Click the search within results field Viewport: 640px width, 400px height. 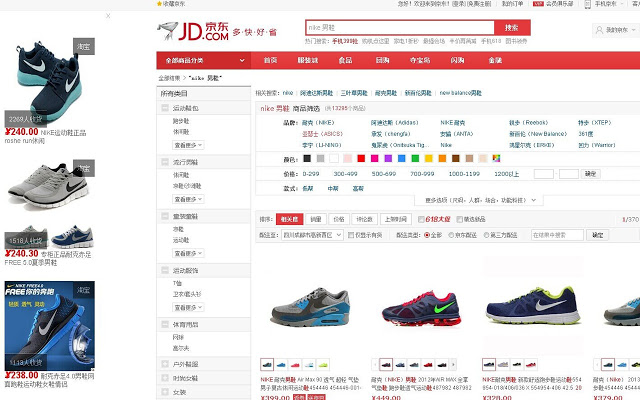tap(557, 235)
